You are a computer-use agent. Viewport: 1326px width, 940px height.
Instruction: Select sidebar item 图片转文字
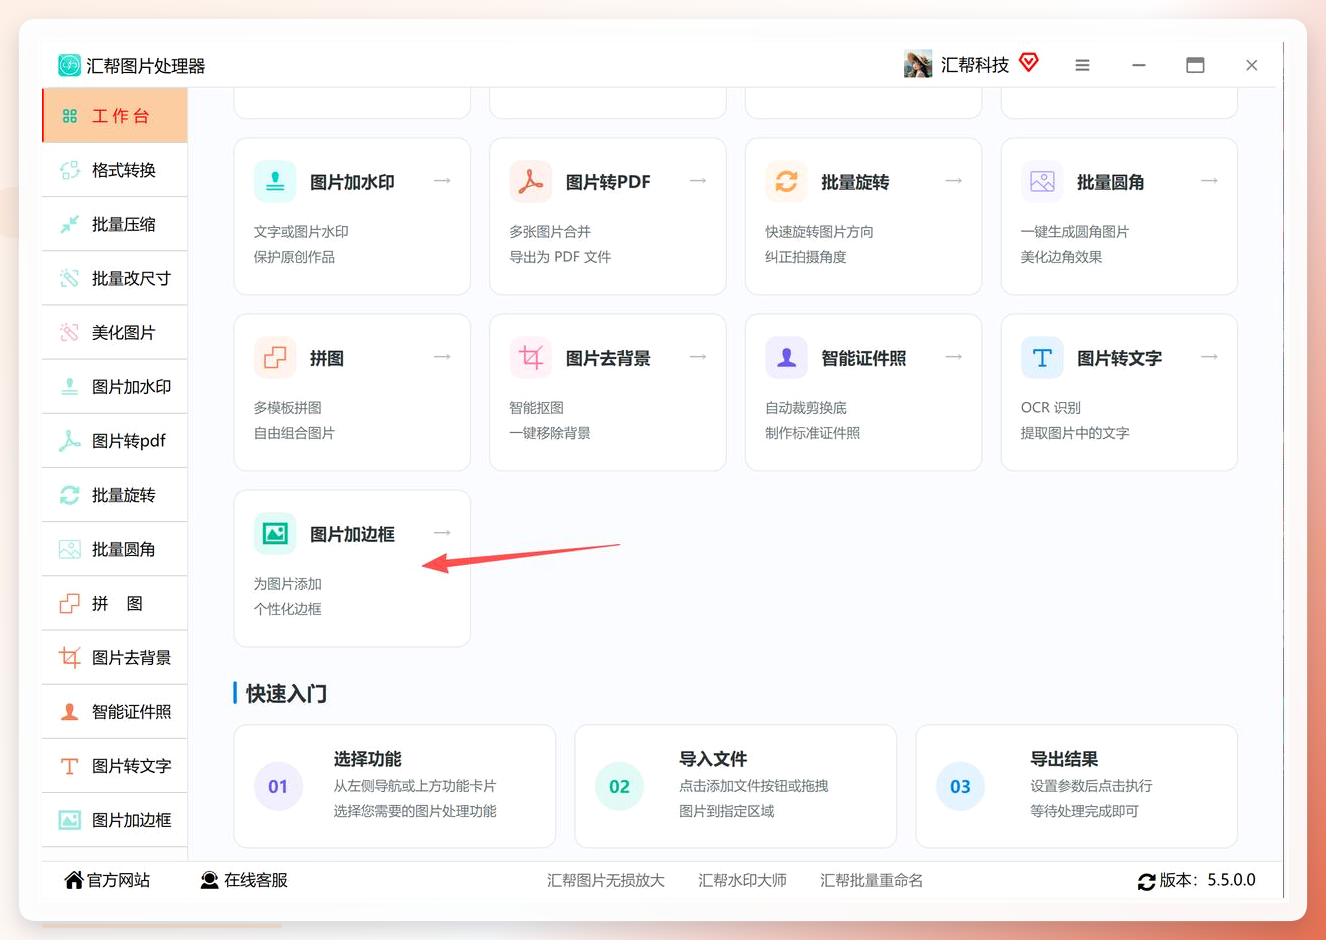point(114,765)
